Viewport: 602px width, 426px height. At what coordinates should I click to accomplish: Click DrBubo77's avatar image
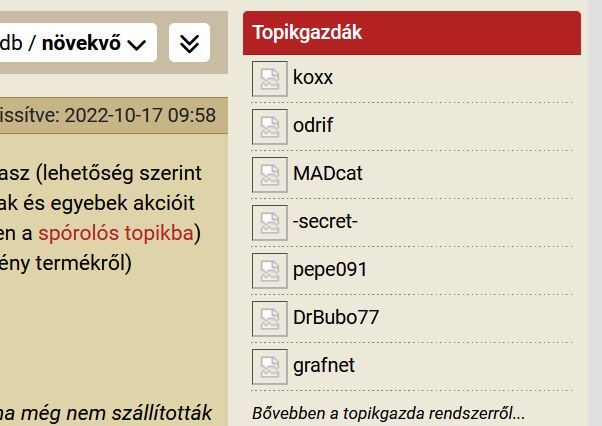(x=269, y=318)
